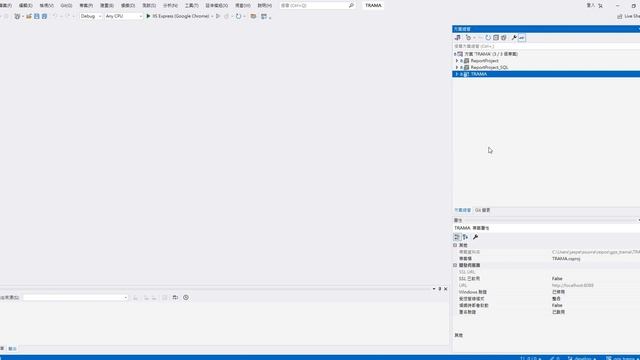The width and height of the screenshot is (640, 360).
Task: Select the SSL Enabled False value
Action: pyautogui.click(x=557, y=278)
